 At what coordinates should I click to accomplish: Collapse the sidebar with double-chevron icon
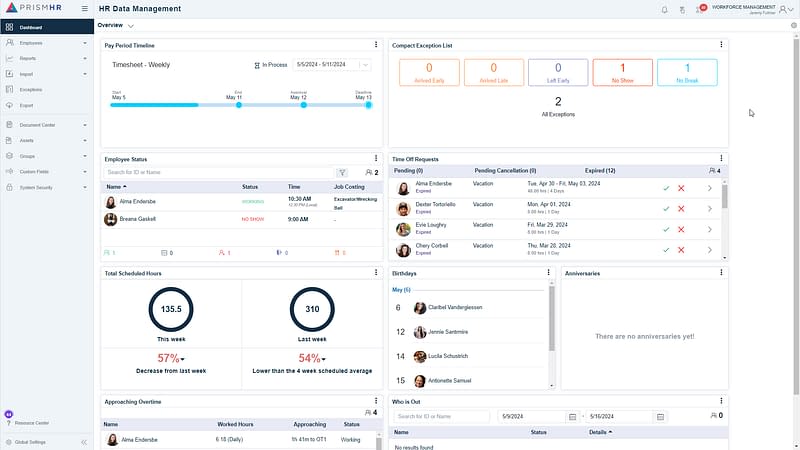84,441
